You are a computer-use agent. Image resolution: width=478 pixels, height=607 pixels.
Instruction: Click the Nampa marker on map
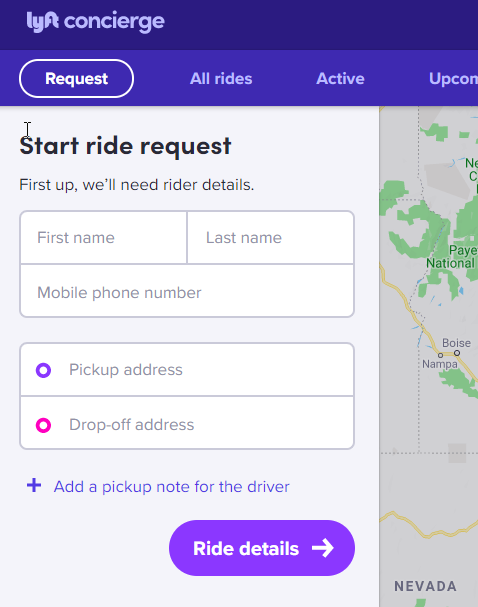click(x=440, y=355)
